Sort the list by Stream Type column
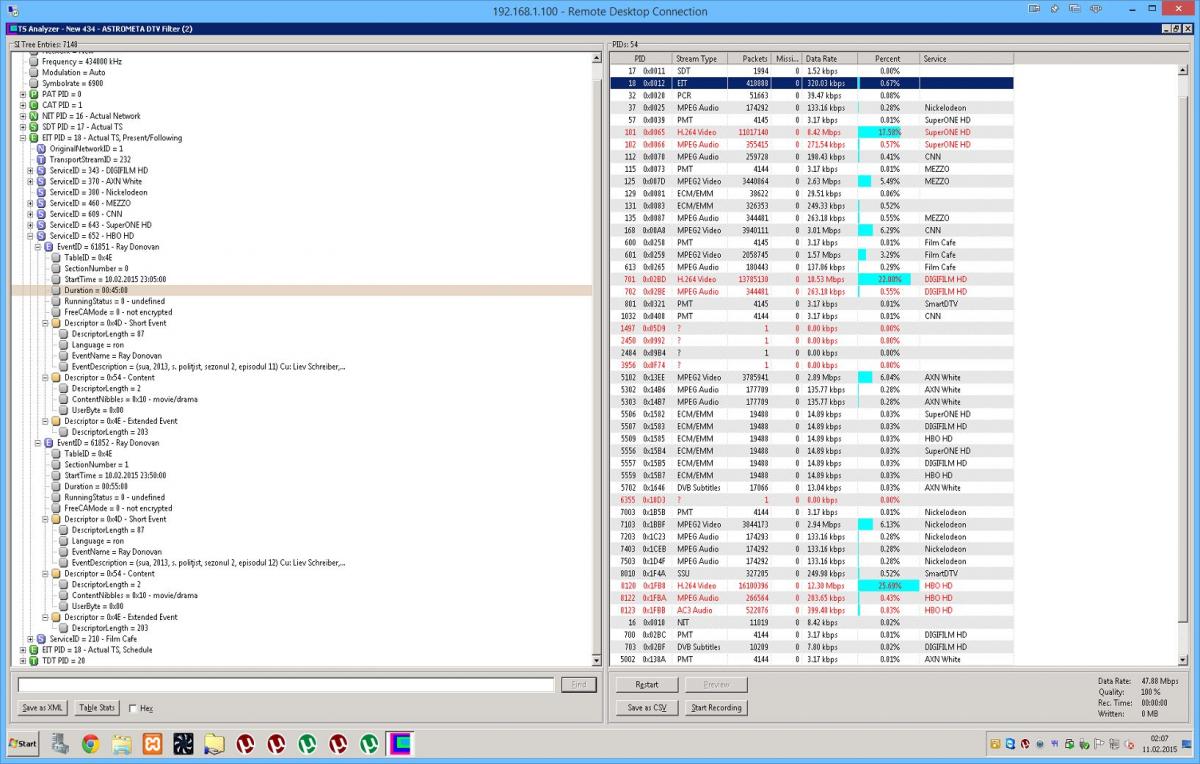The height and width of the screenshot is (764, 1200). click(x=698, y=59)
